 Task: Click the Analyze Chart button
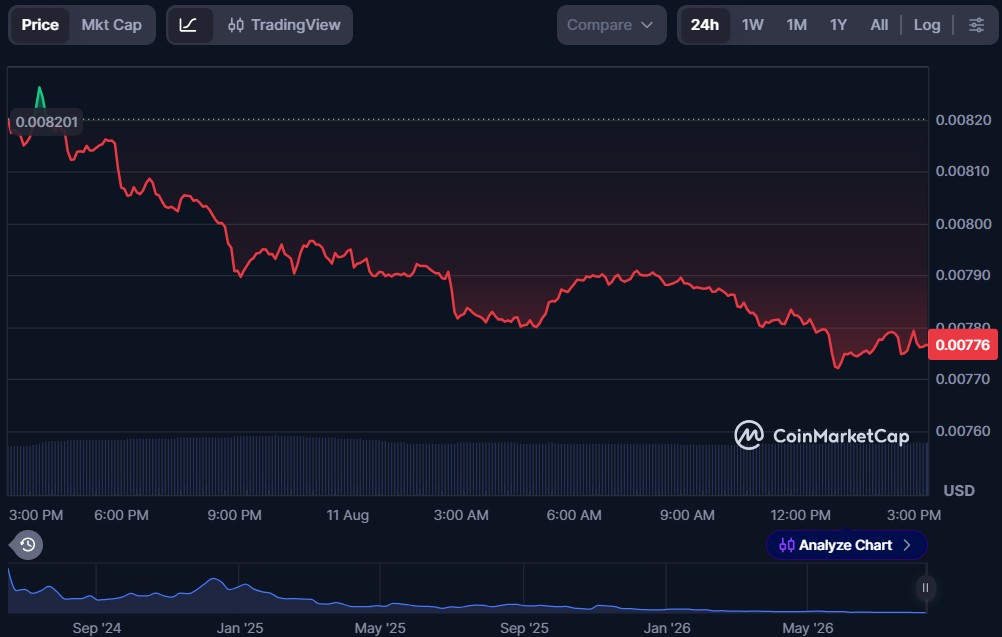tap(846, 545)
